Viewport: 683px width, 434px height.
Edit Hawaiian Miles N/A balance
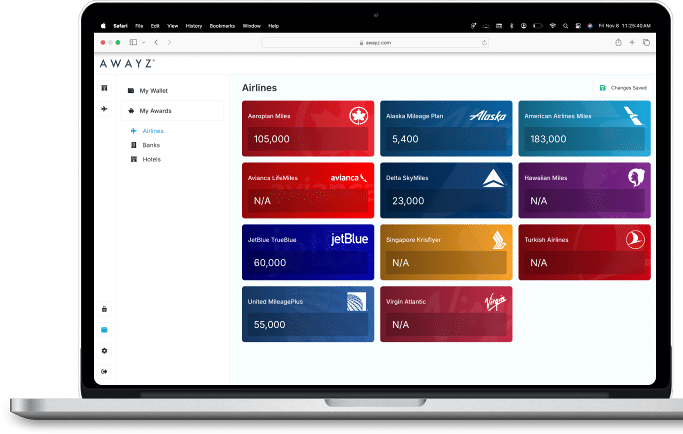click(x=584, y=201)
